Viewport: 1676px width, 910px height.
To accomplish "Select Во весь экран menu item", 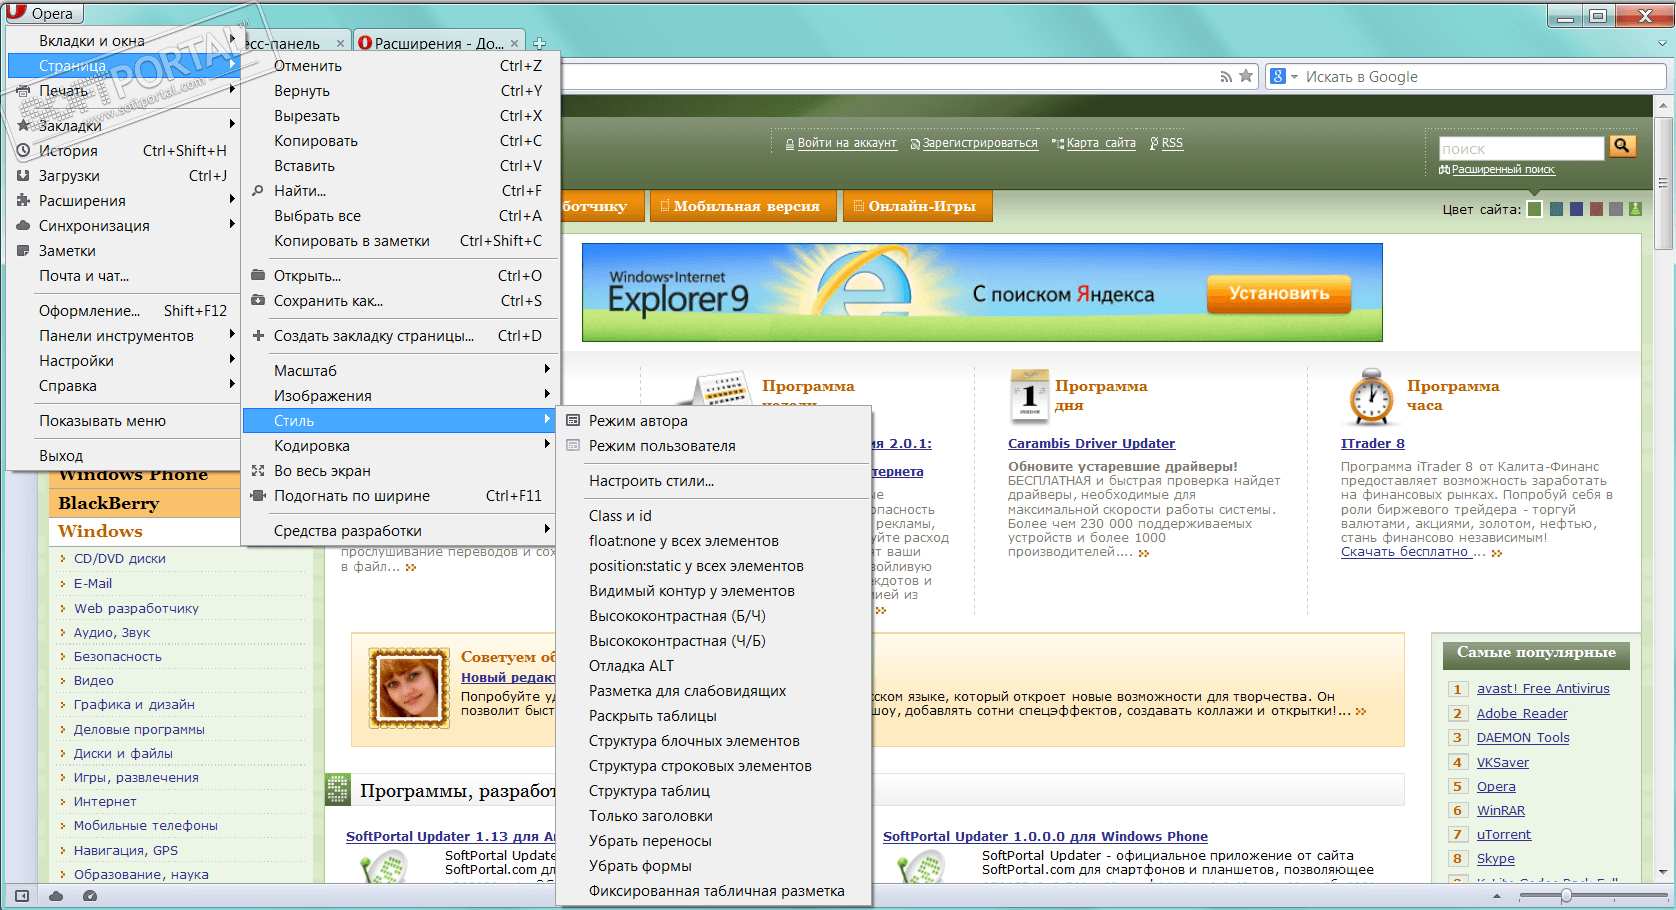I will [400, 471].
